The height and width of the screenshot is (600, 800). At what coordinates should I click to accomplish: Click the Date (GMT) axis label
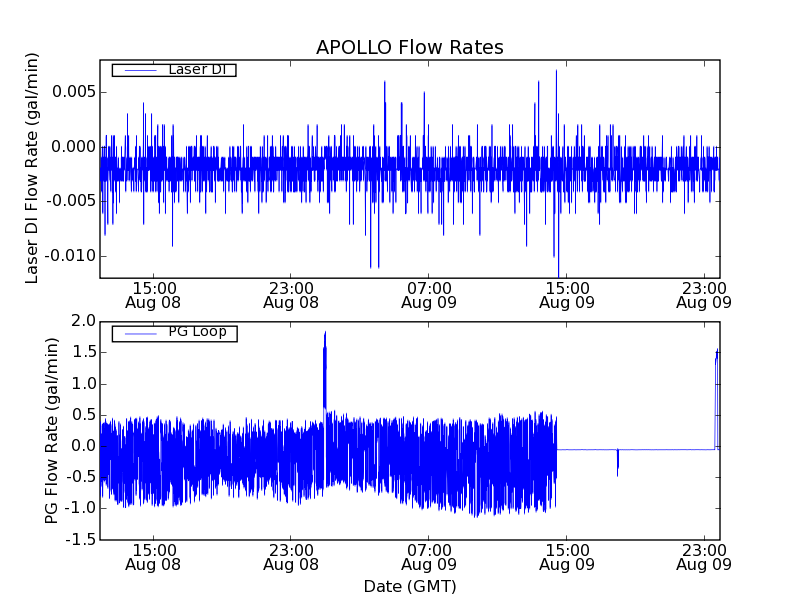pos(410,586)
